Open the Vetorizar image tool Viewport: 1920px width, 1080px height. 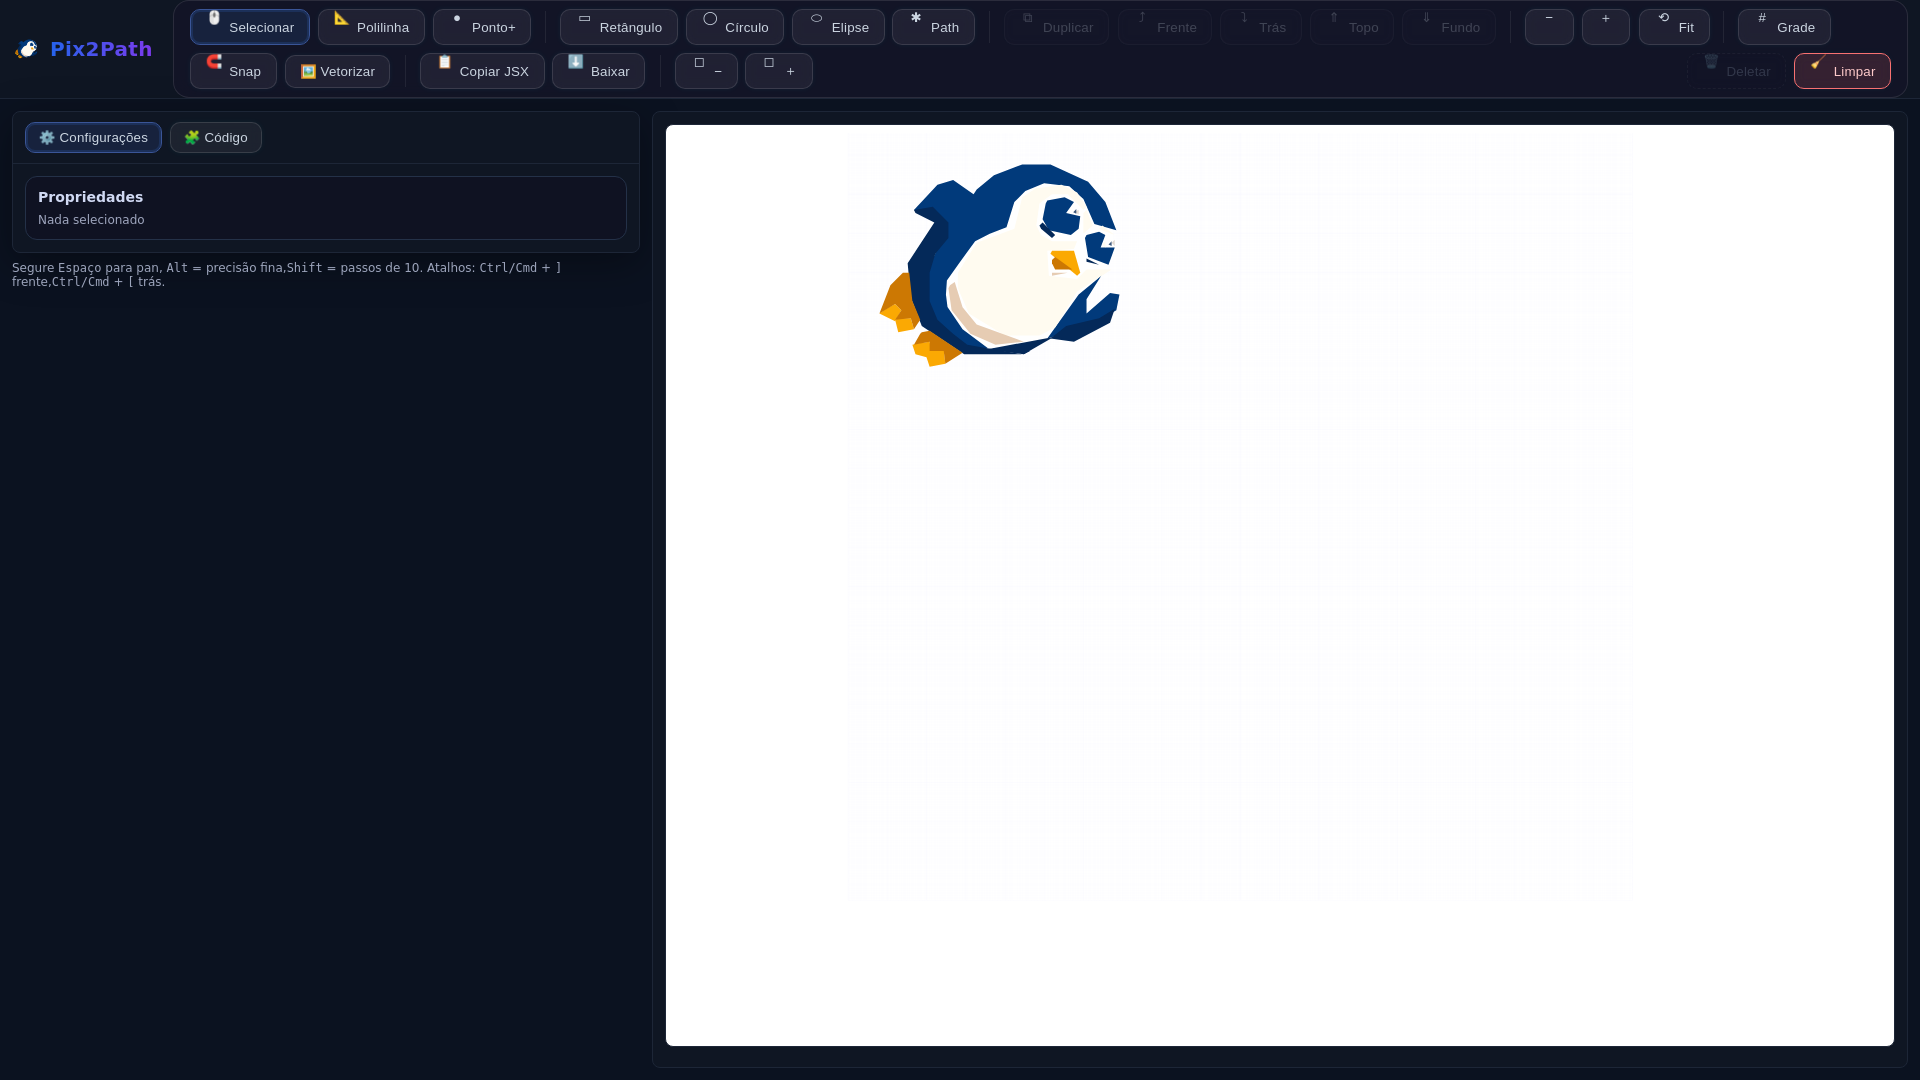coord(337,71)
